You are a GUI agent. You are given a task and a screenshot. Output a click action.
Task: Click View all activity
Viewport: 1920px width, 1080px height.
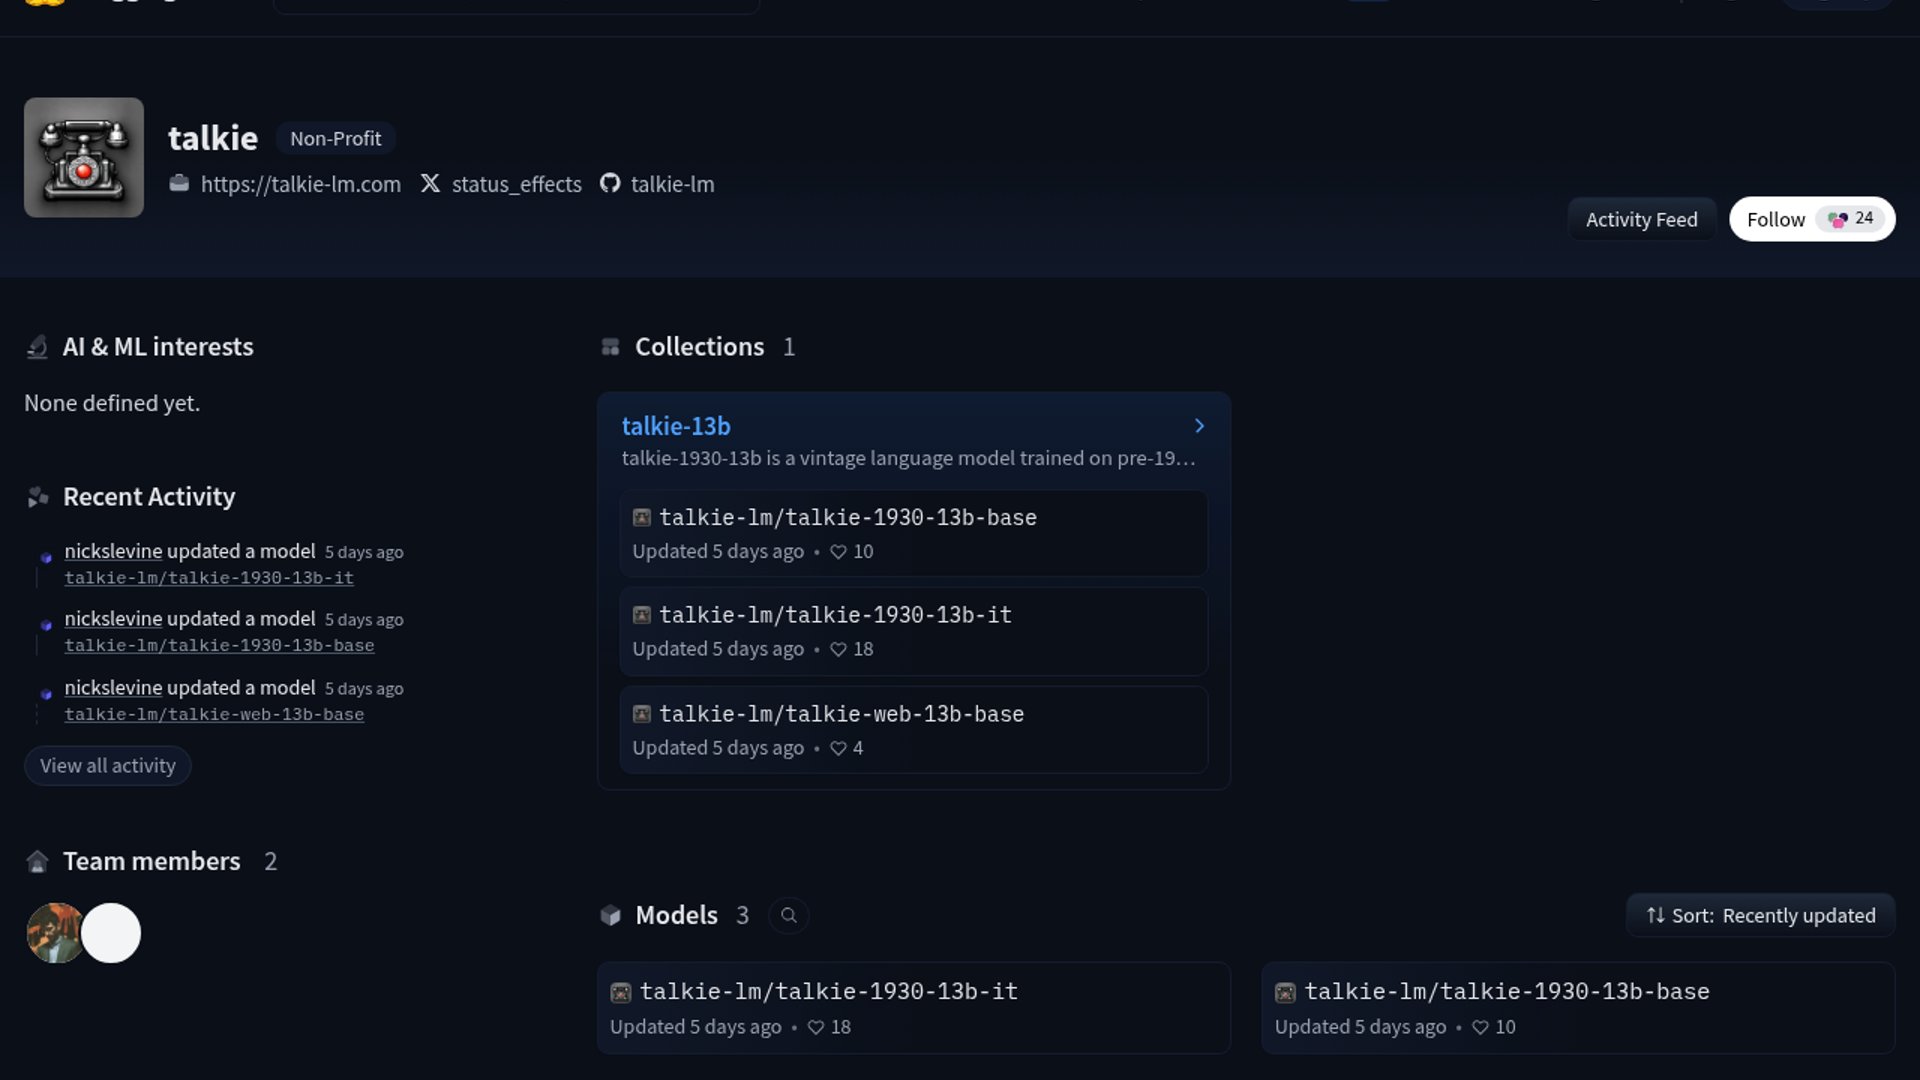coord(108,766)
